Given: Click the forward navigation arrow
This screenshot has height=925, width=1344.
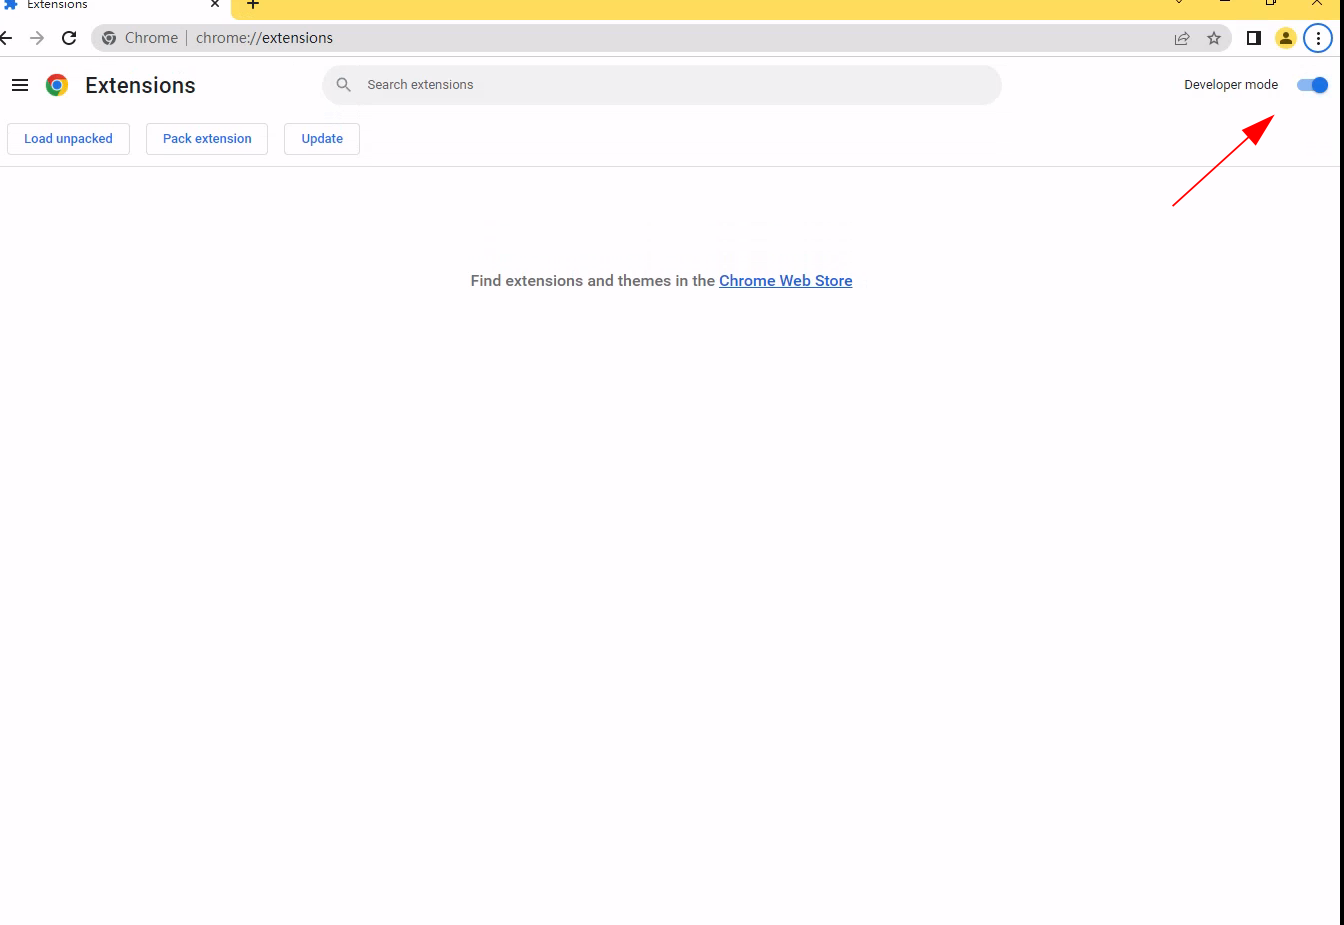Looking at the screenshot, I should click(x=37, y=38).
